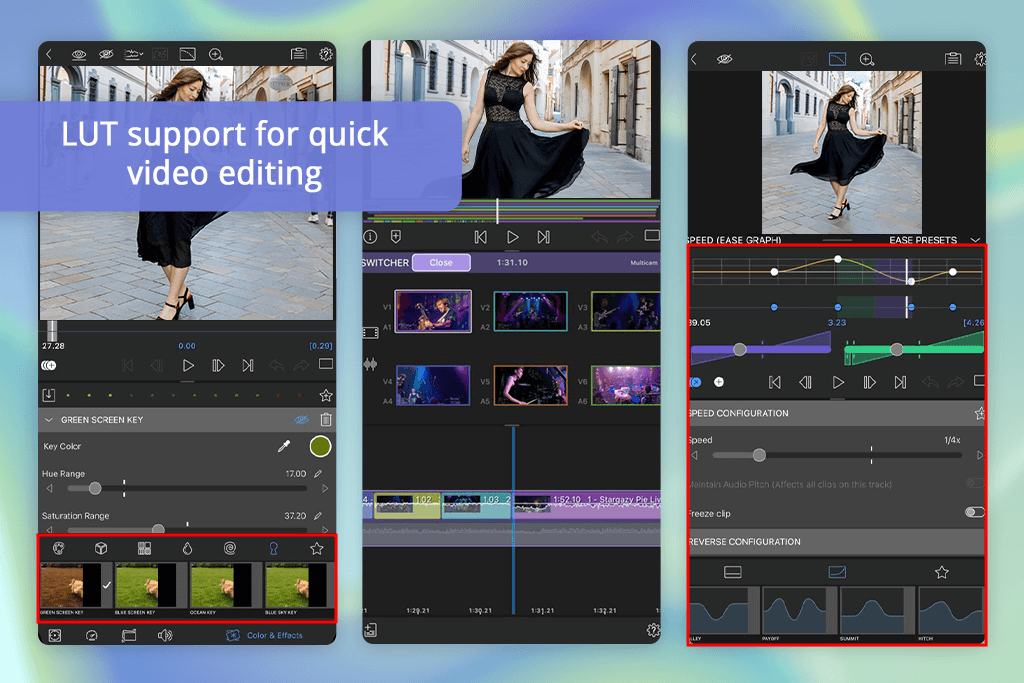Select the Summit ease preset thumbnail

coord(872,611)
